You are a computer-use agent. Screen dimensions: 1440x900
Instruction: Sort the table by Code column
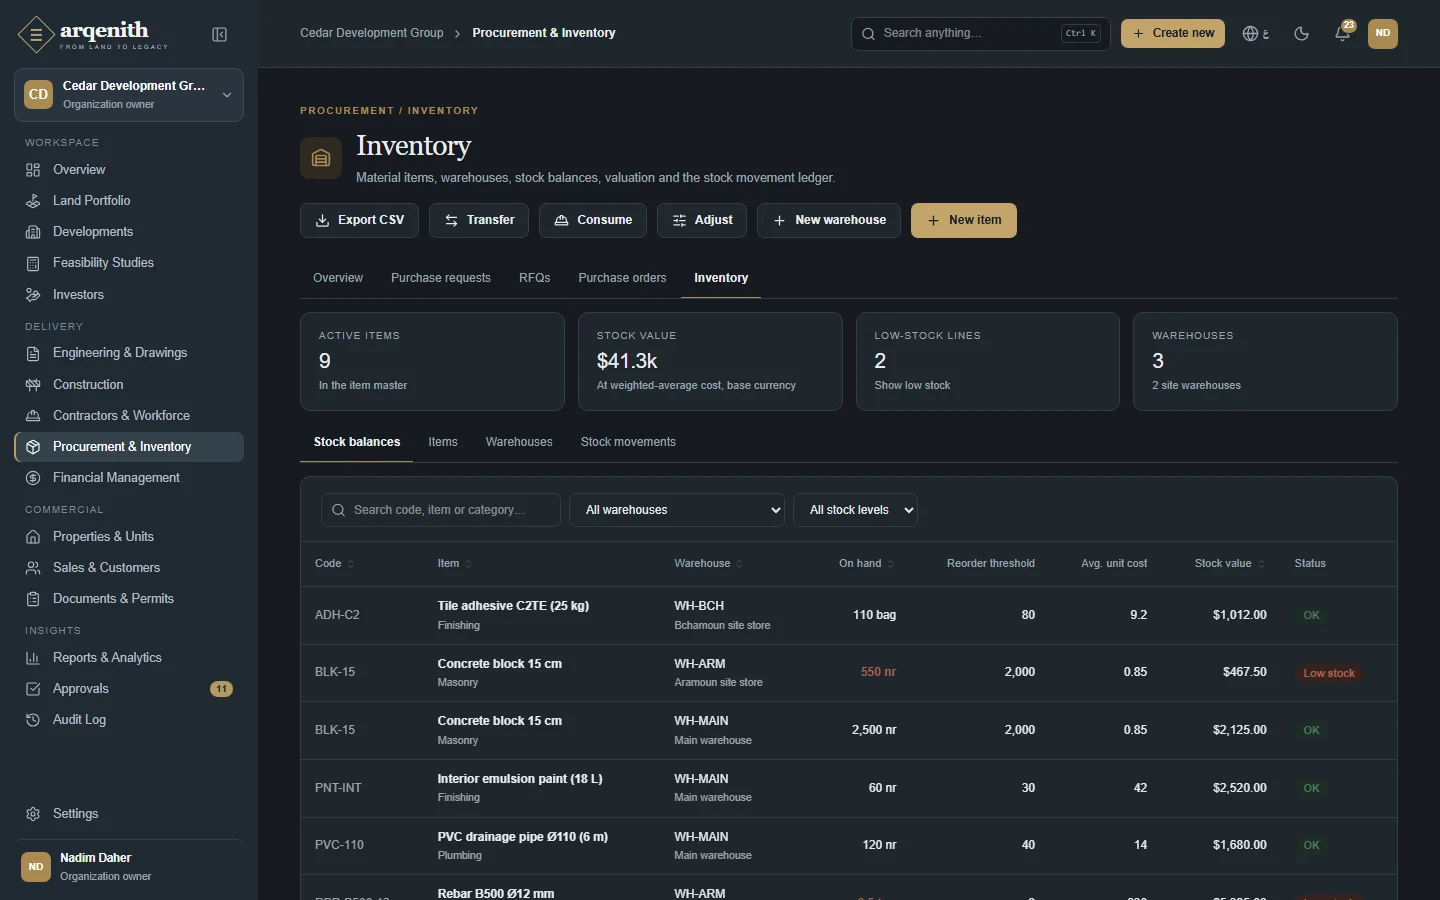coord(334,564)
